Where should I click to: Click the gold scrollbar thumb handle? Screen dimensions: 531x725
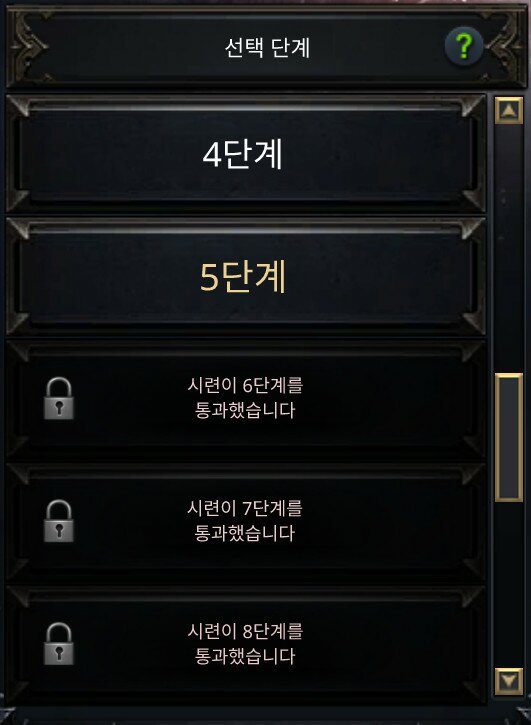509,437
